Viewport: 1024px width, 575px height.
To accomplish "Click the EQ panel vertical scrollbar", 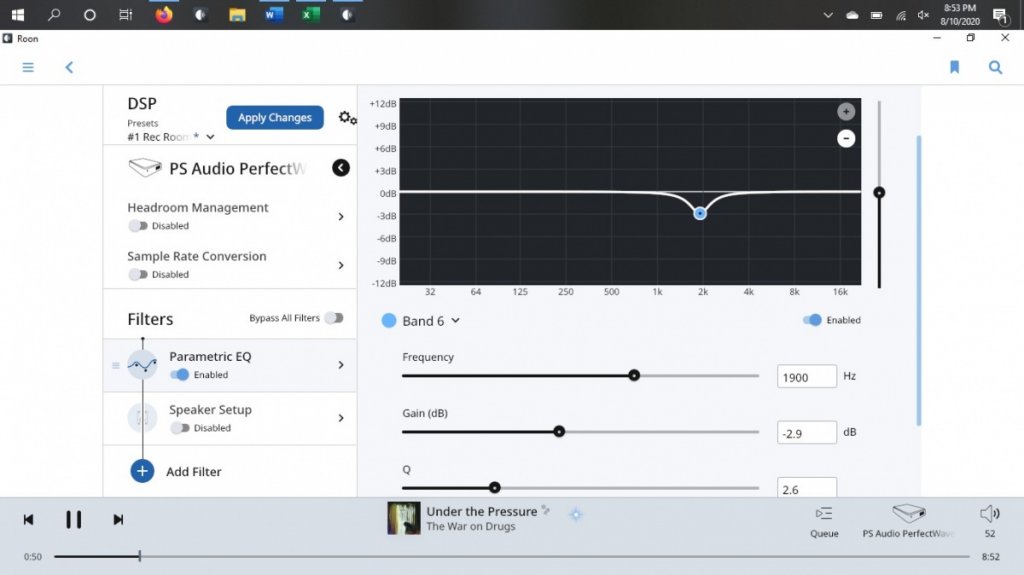I will (x=919, y=281).
